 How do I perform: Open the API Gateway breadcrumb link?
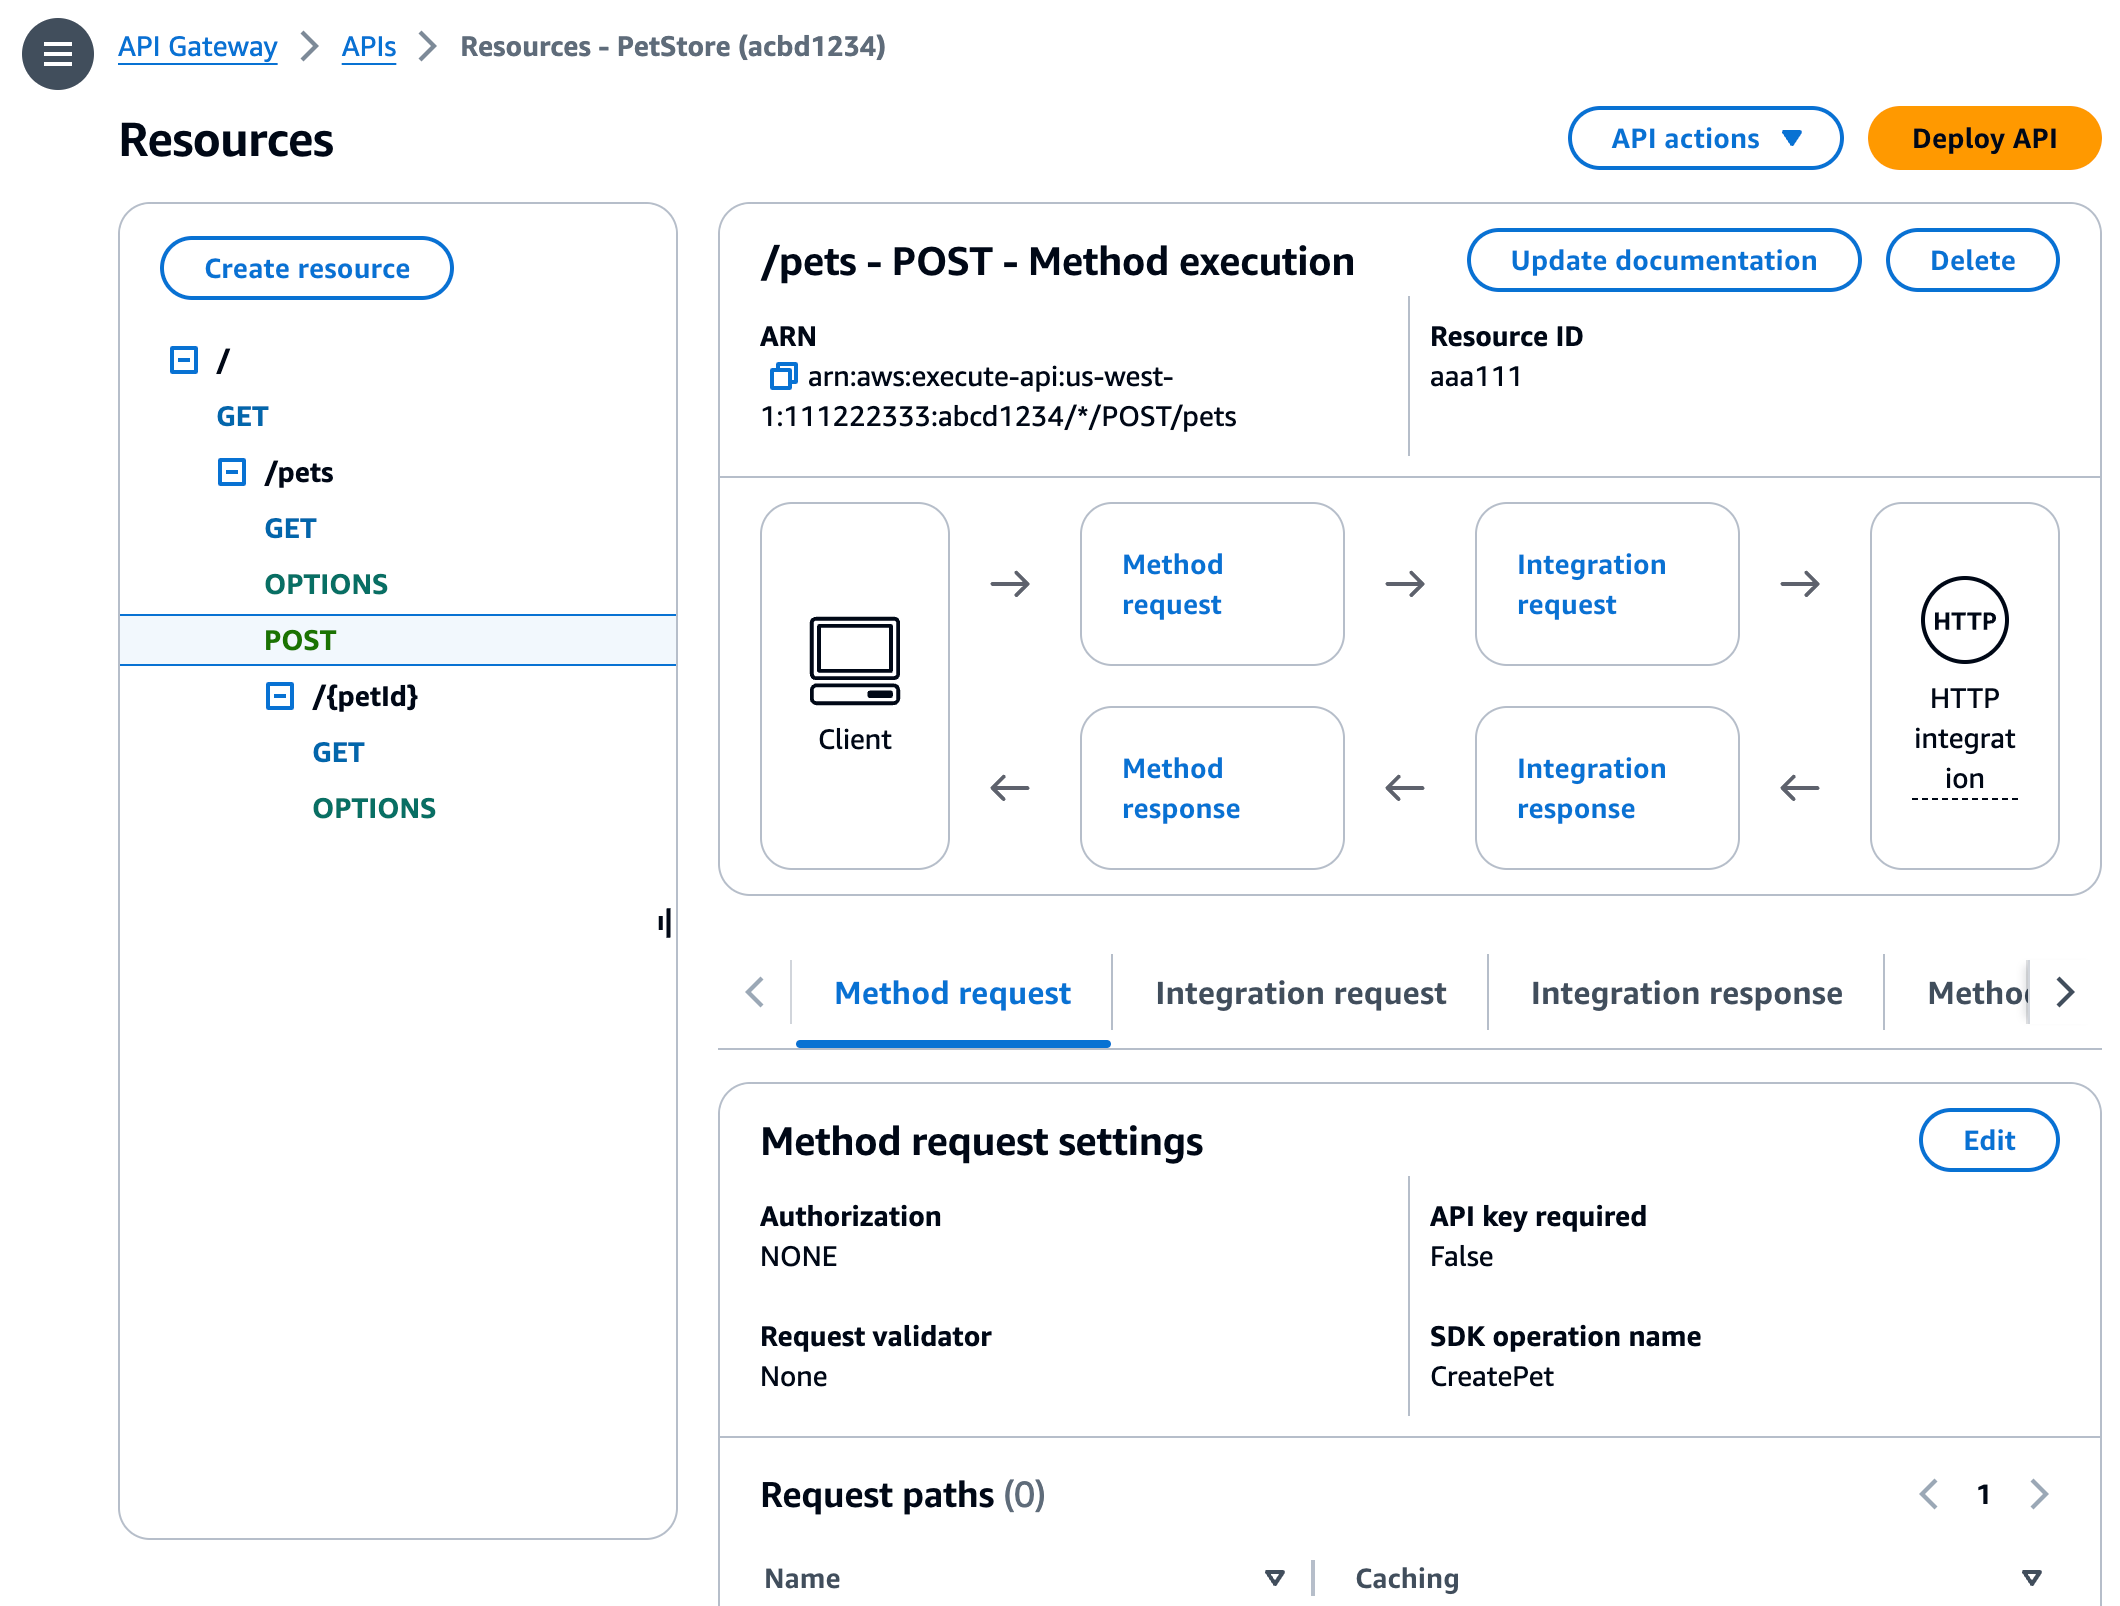[x=197, y=46]
